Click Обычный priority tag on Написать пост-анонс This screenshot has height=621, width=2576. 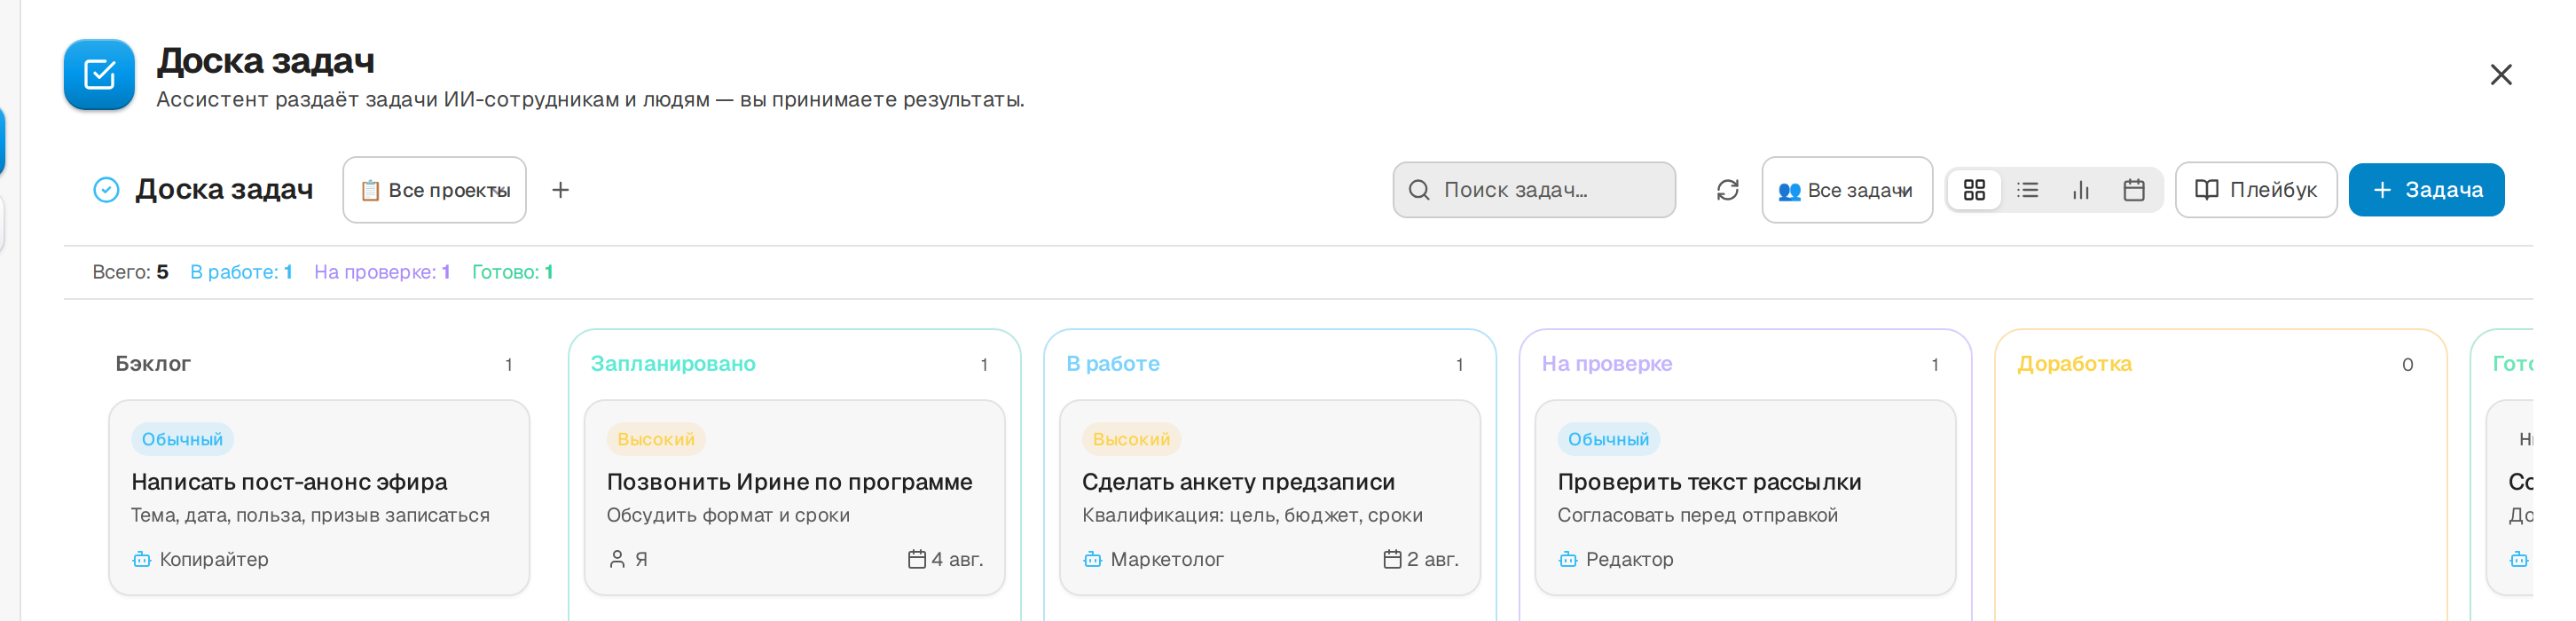click(x=182, y=439)
